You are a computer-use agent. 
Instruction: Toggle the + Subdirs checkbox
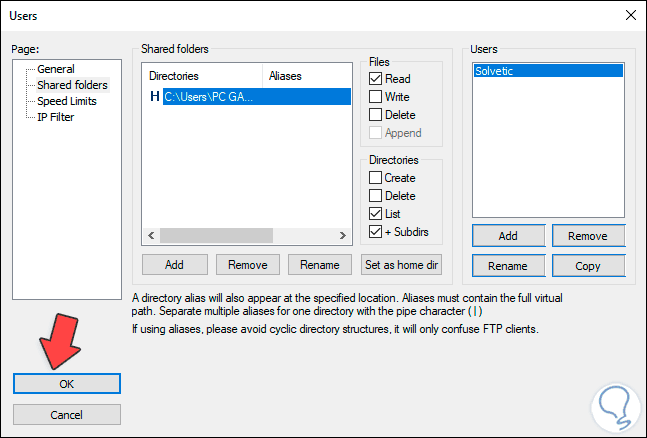click(375, 232)
